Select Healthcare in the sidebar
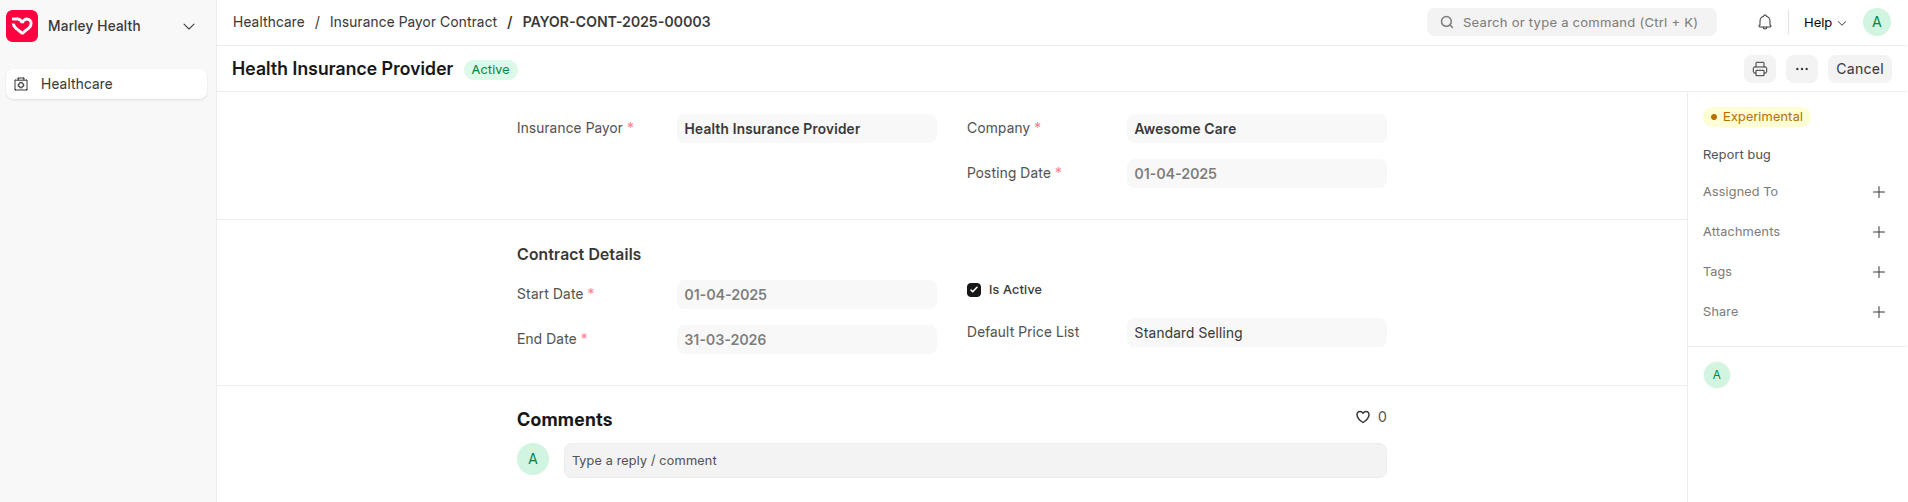Image resolution: width=1908 pixels, height=502 pixels. pyautogui.click(x=107, y=84)
